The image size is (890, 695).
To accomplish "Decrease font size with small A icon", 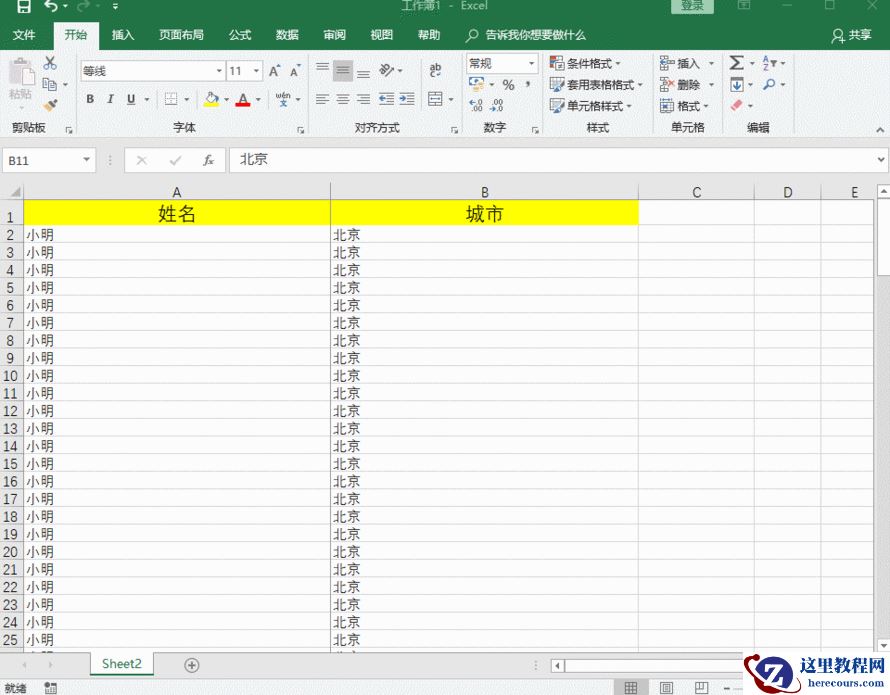I will [295, 71].
